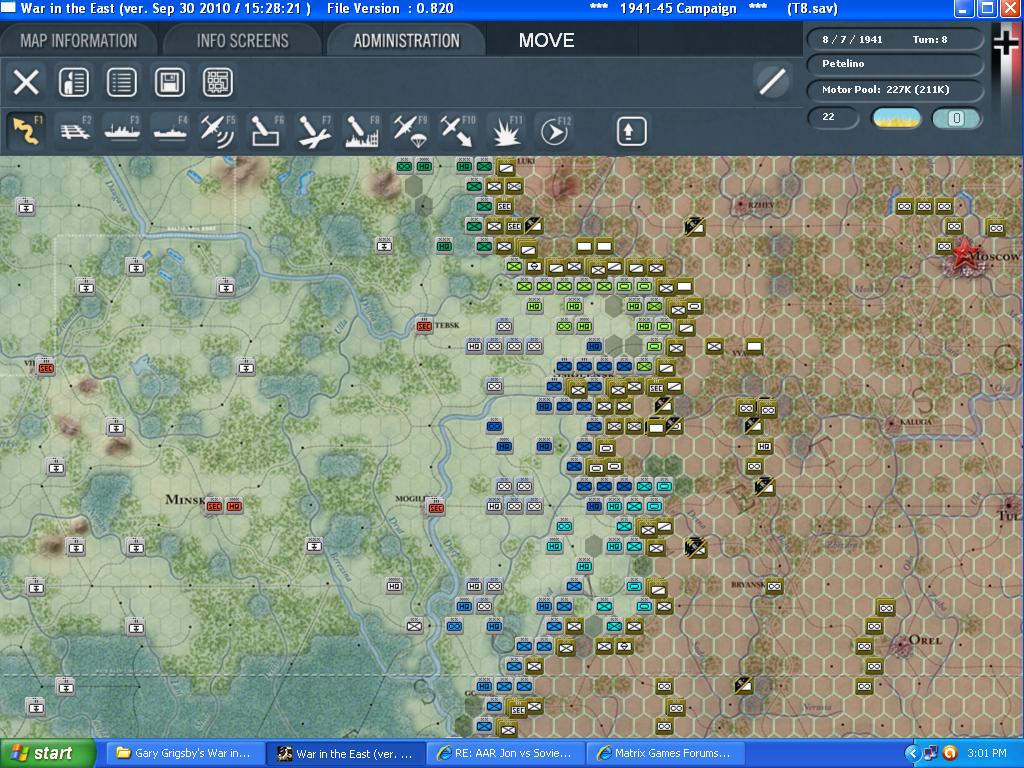Viewport: 1024px width, 768px height.
Task: Select the MOVE tab
Action: point(547,40)
